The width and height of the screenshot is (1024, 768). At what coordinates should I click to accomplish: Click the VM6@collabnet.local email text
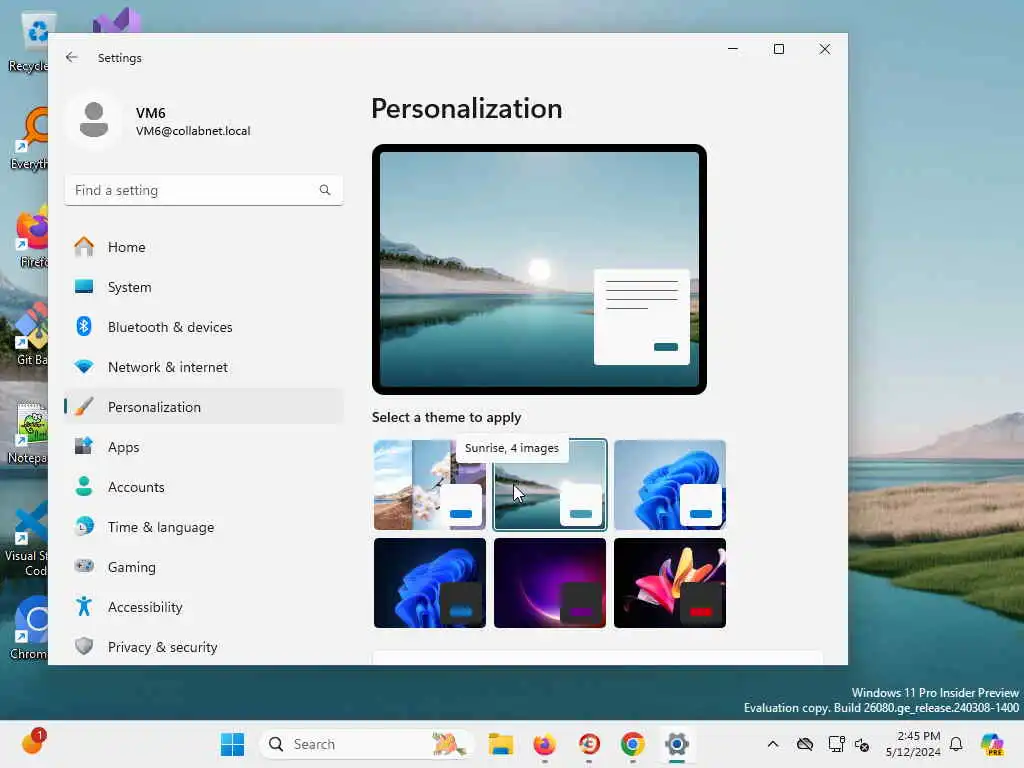click(193, 131)
